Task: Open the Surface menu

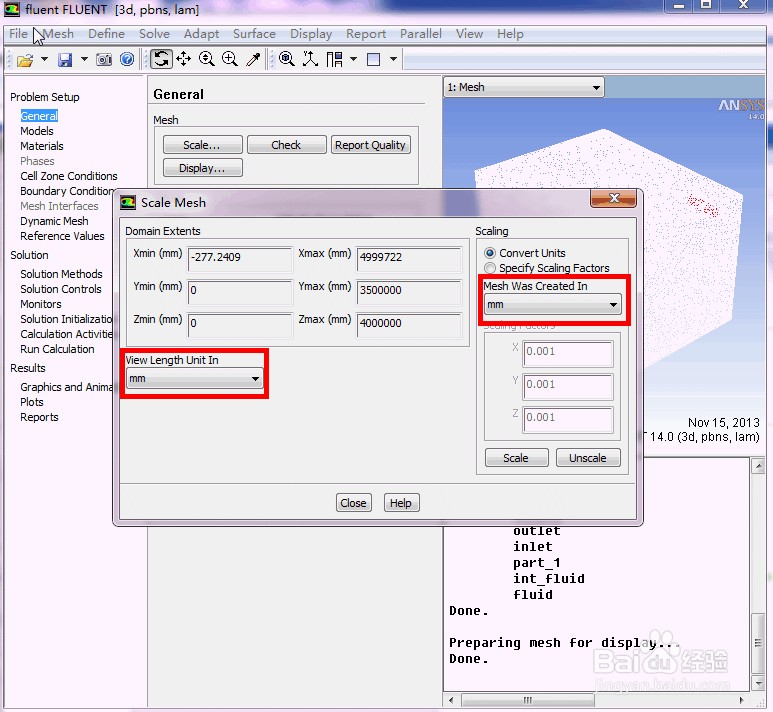Action: pos(254,34)
